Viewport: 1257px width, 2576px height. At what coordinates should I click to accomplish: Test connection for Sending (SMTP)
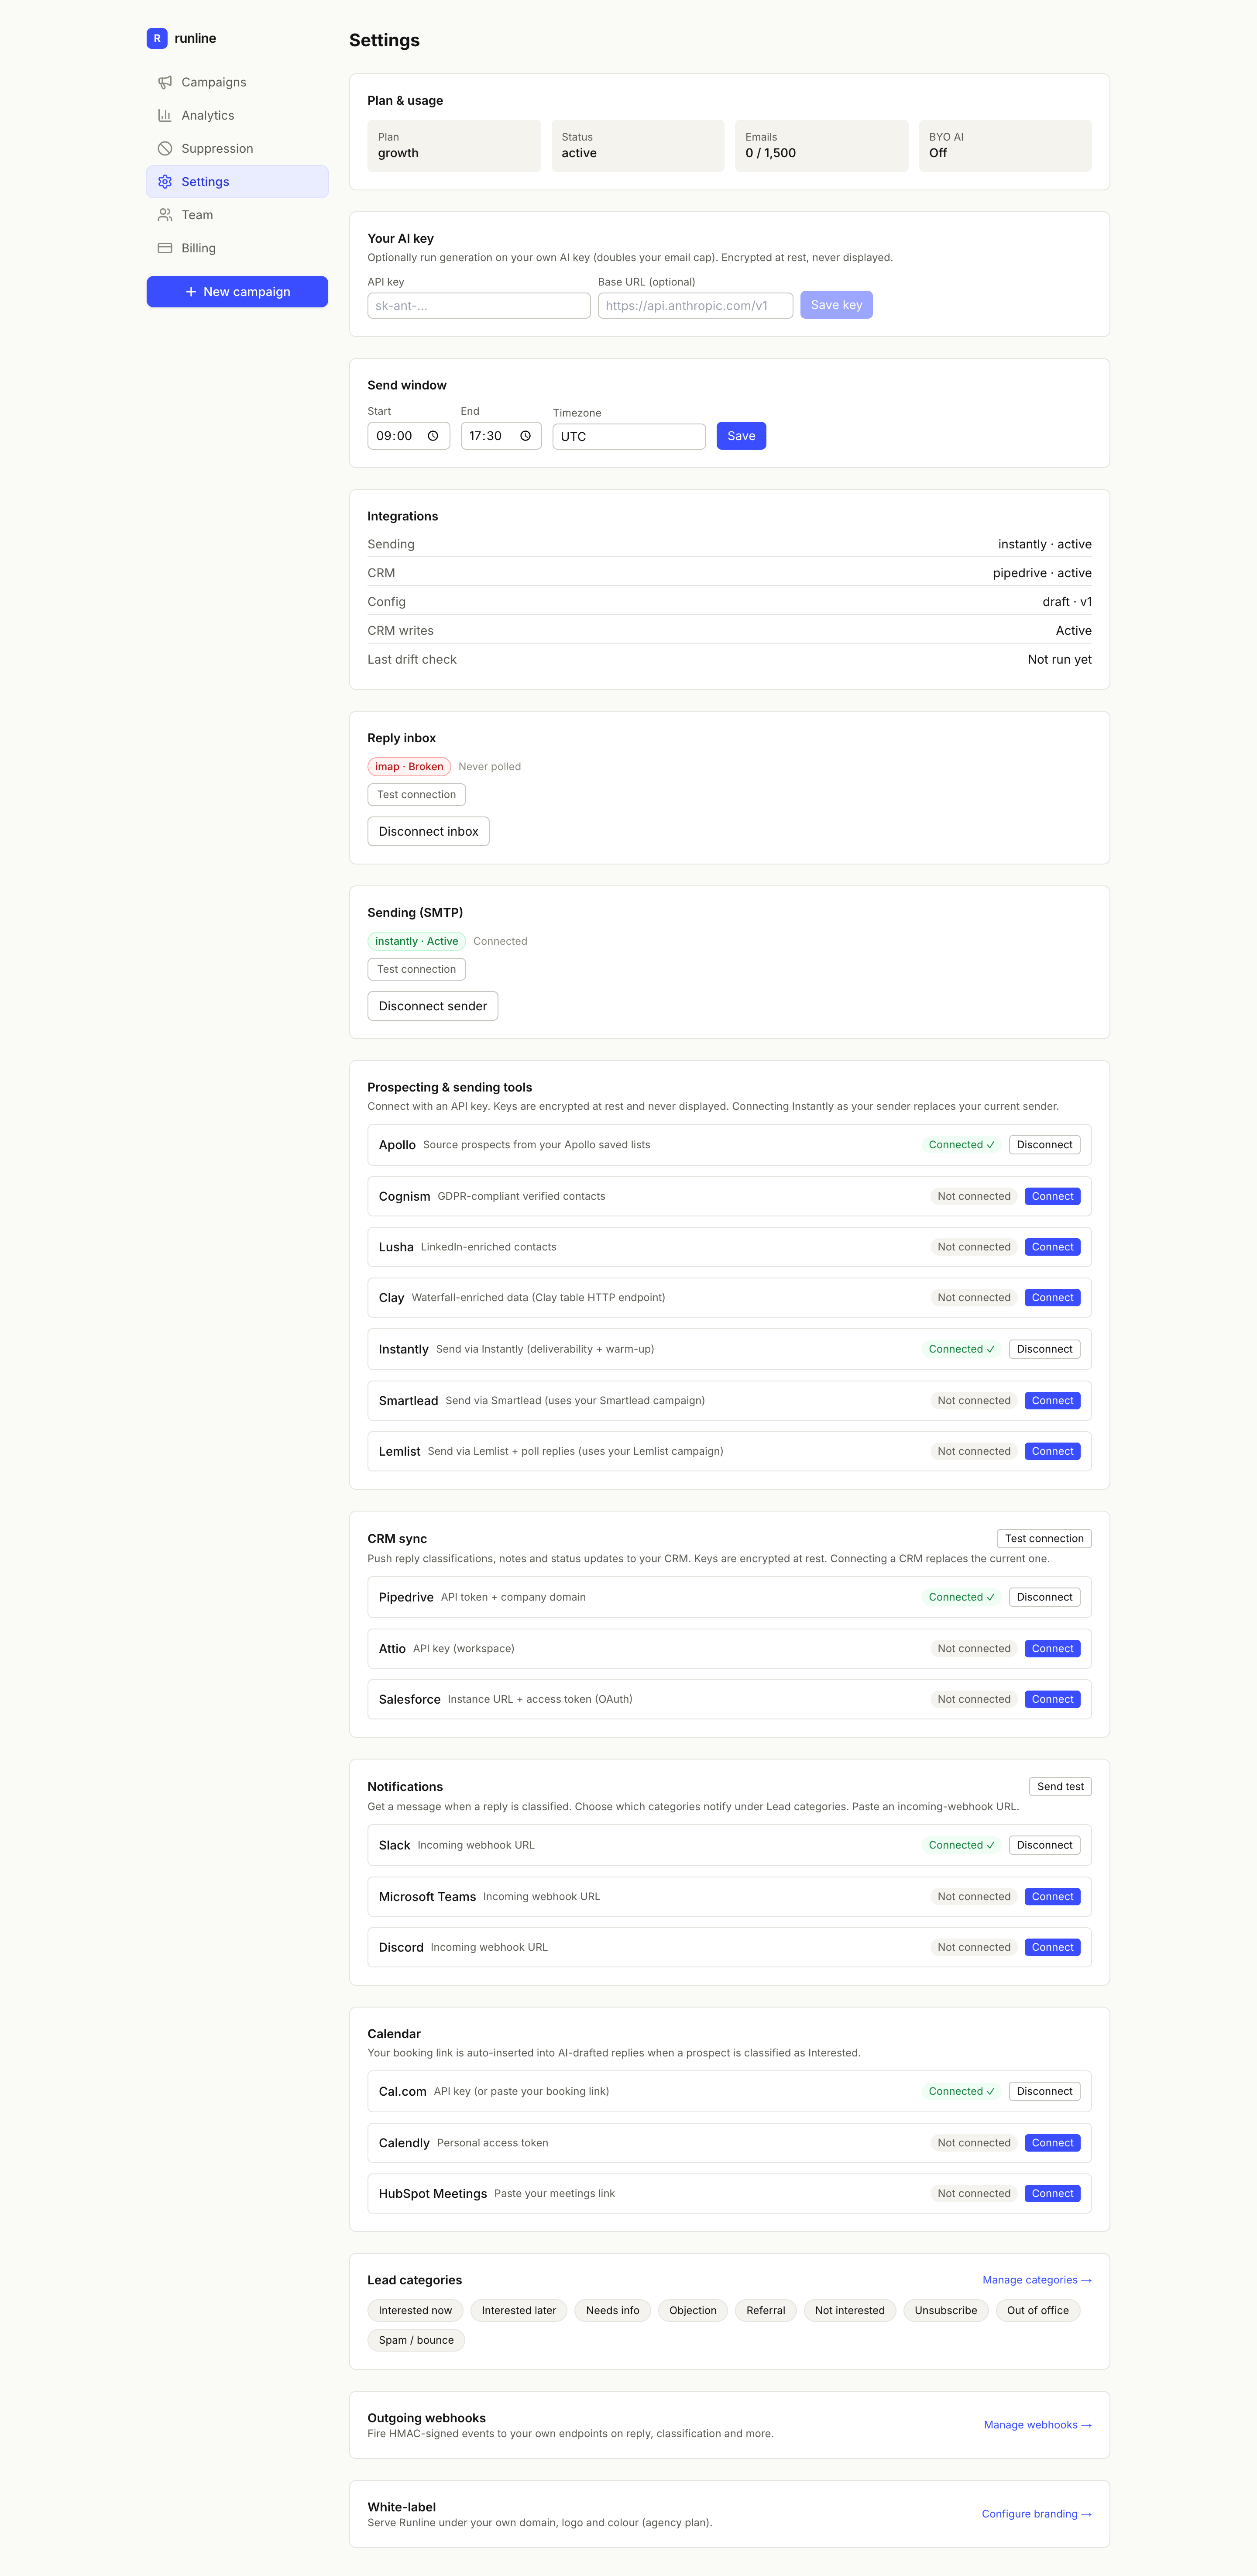tap(416, 969)
